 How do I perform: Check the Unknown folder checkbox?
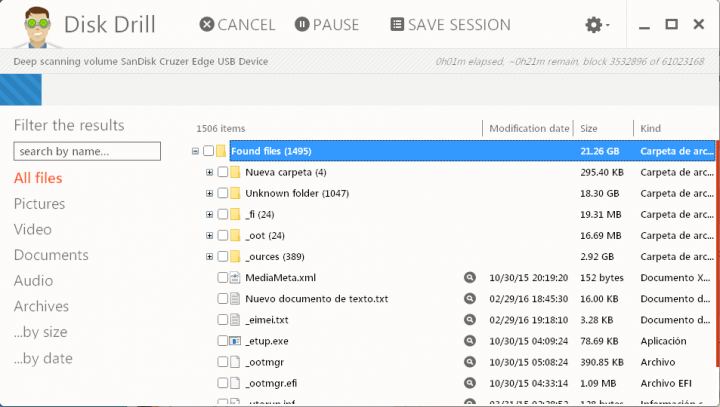[x=223, y=193]
